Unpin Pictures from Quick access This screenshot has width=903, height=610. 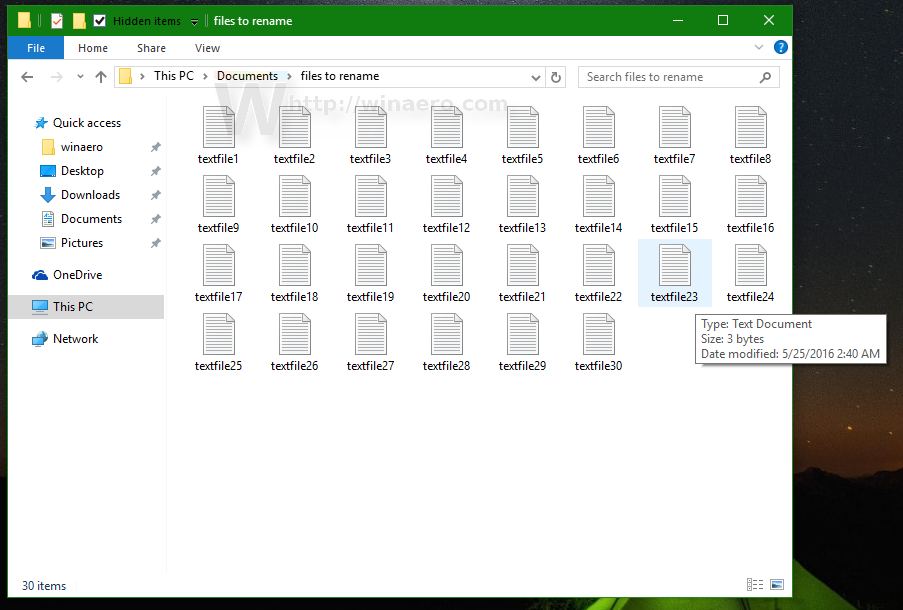[x=155, y=242]
